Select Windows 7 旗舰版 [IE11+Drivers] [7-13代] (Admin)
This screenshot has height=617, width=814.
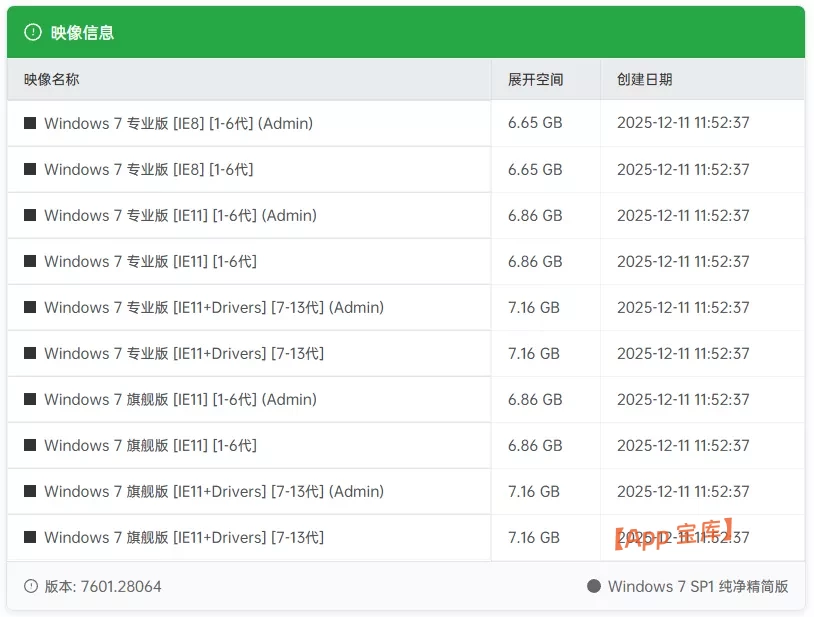click(x=214, y=491)
